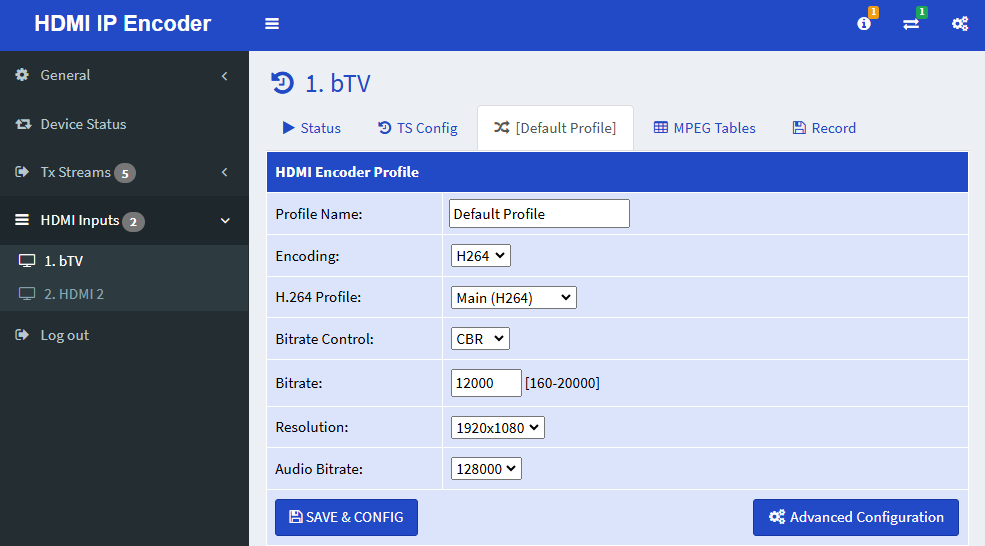The image size is (985, 546).
Task: Click the floppy icon on Record tab
Action: click(x=798, y=128)
